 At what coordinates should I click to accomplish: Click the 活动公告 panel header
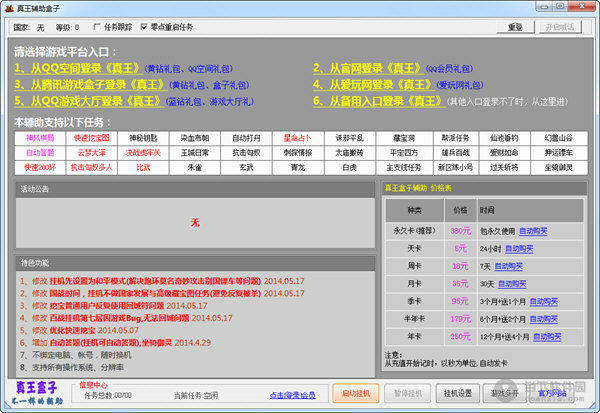(x=195, y=189)
